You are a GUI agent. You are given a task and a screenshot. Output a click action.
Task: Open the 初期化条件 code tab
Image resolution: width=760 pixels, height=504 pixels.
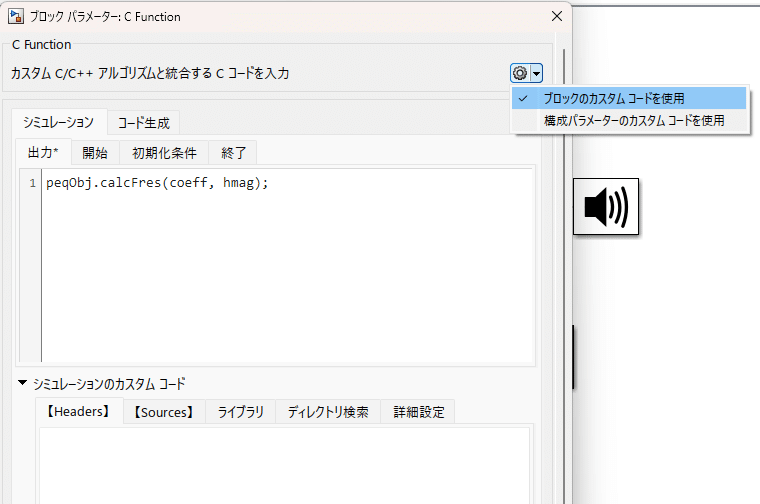point(164,153)
